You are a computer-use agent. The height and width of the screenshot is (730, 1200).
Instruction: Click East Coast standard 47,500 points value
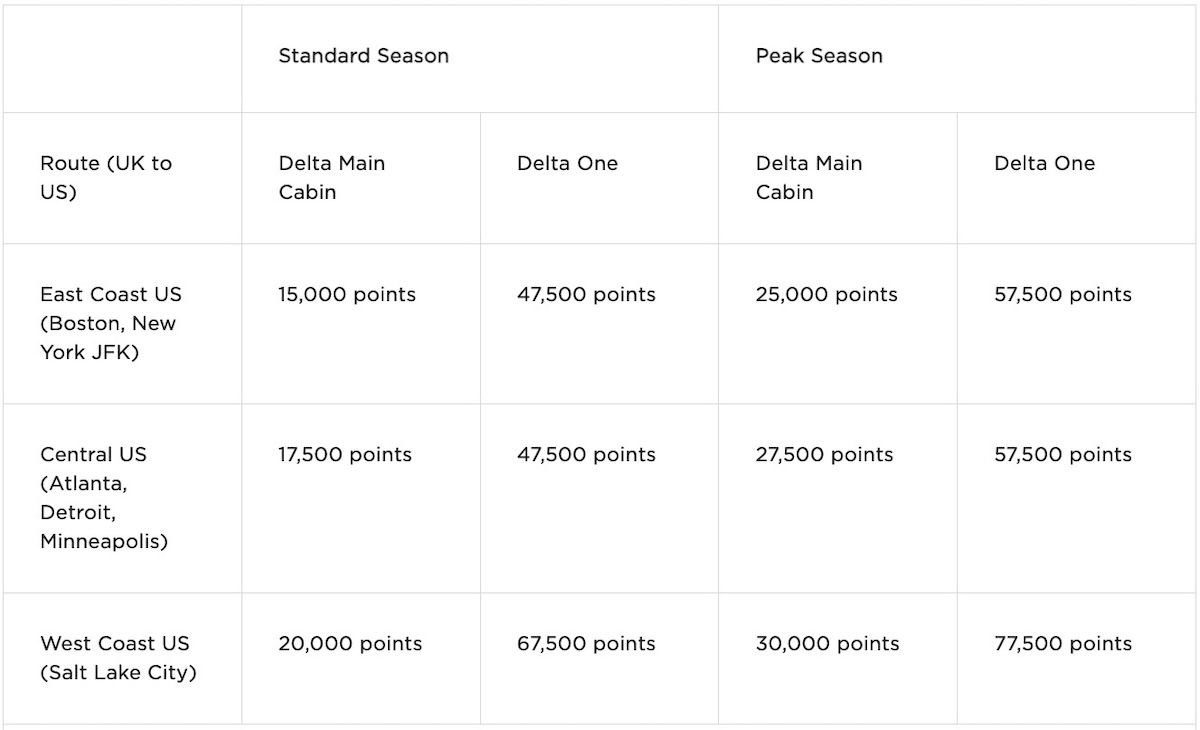coord(586,295)
